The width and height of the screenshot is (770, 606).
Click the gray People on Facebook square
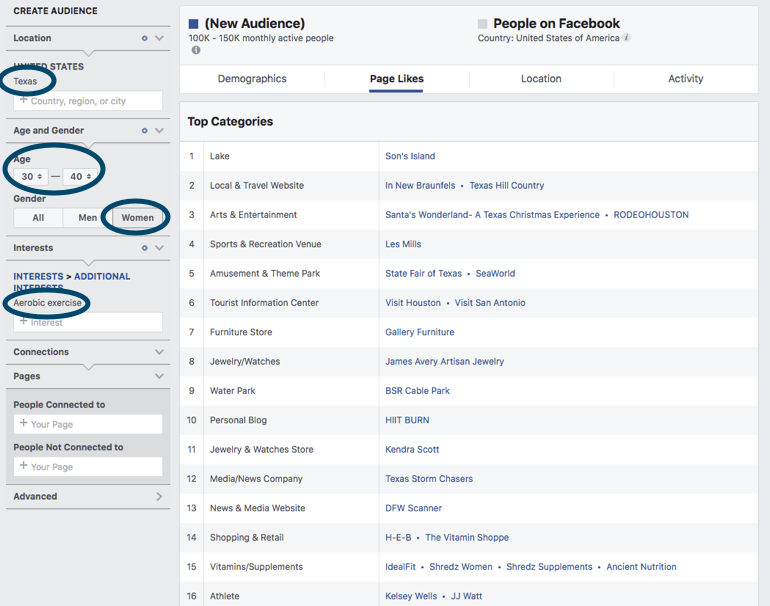(482, 24)
